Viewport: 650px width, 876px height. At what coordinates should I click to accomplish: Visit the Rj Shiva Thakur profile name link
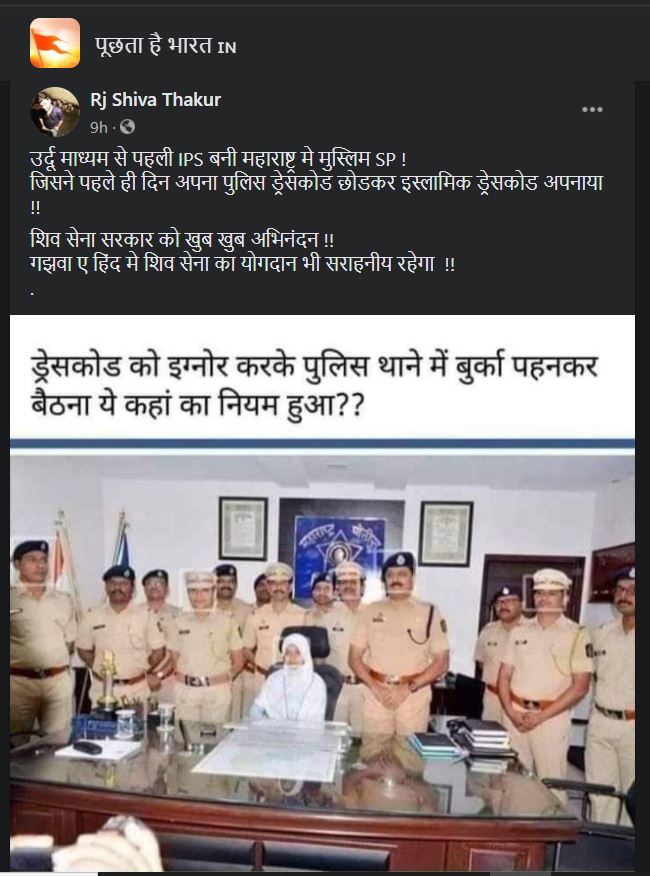coord(155,99)
